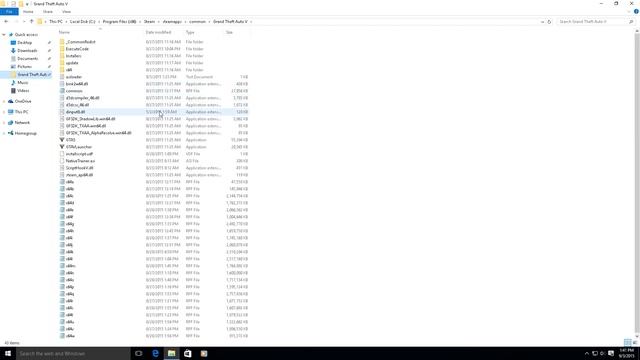Viewport: 640px width, 360px height.
Task: Open the Home ribbon tab
Action: 28,12
